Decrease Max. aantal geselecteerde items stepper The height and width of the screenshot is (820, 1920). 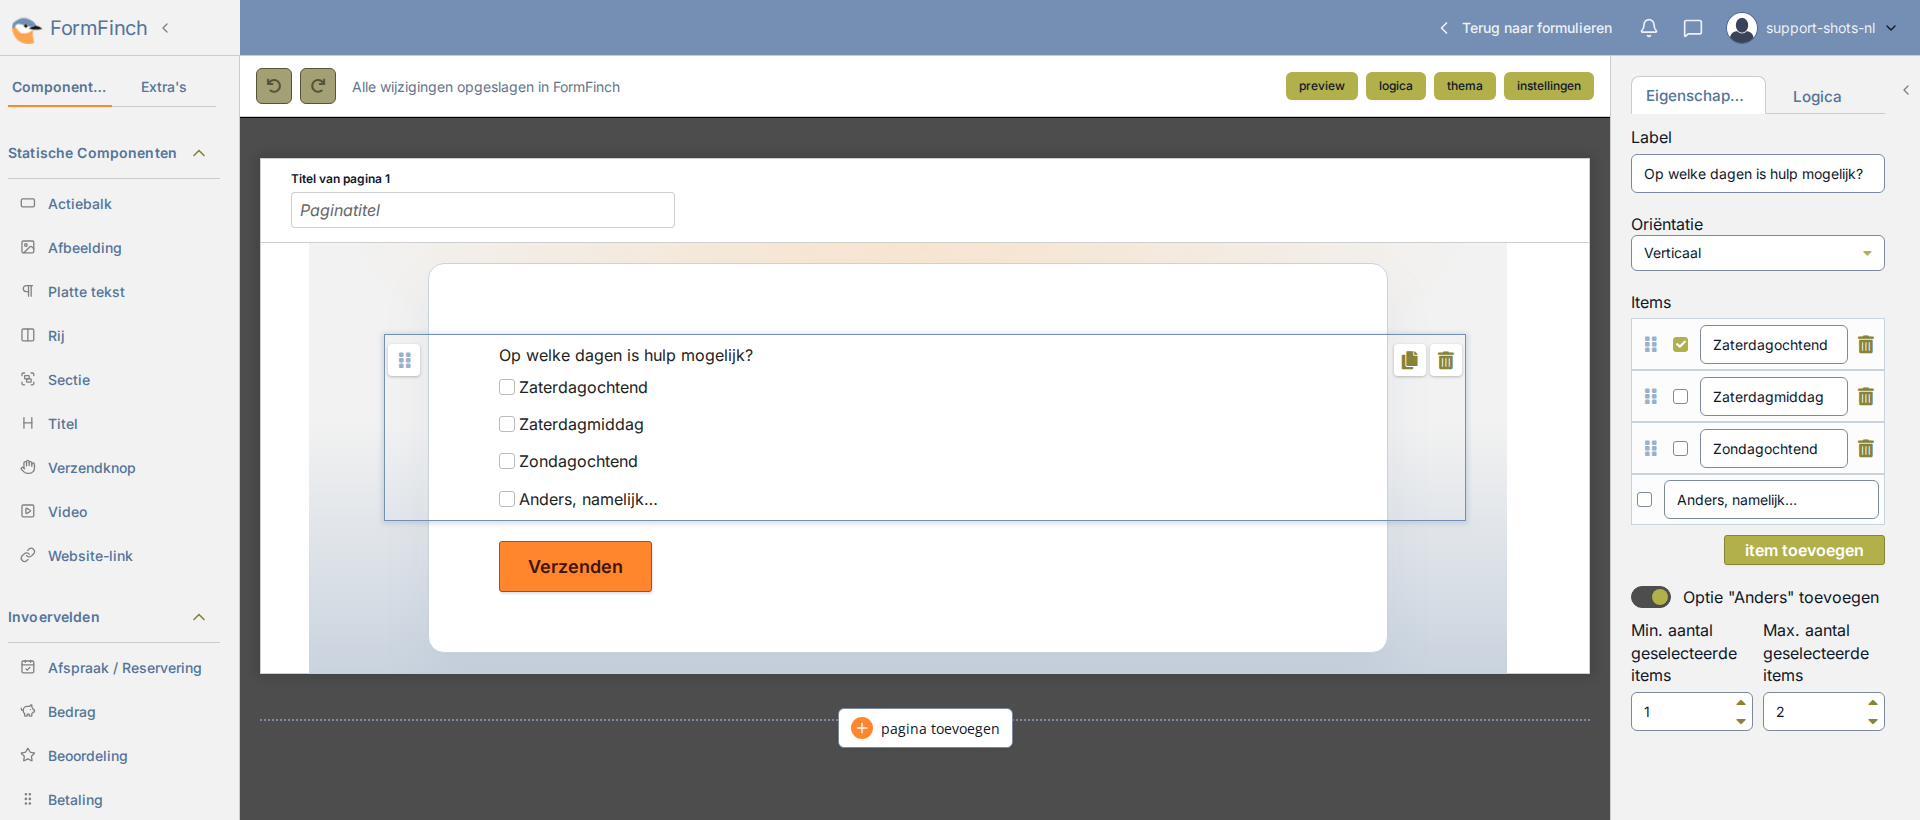(1873, 721)
